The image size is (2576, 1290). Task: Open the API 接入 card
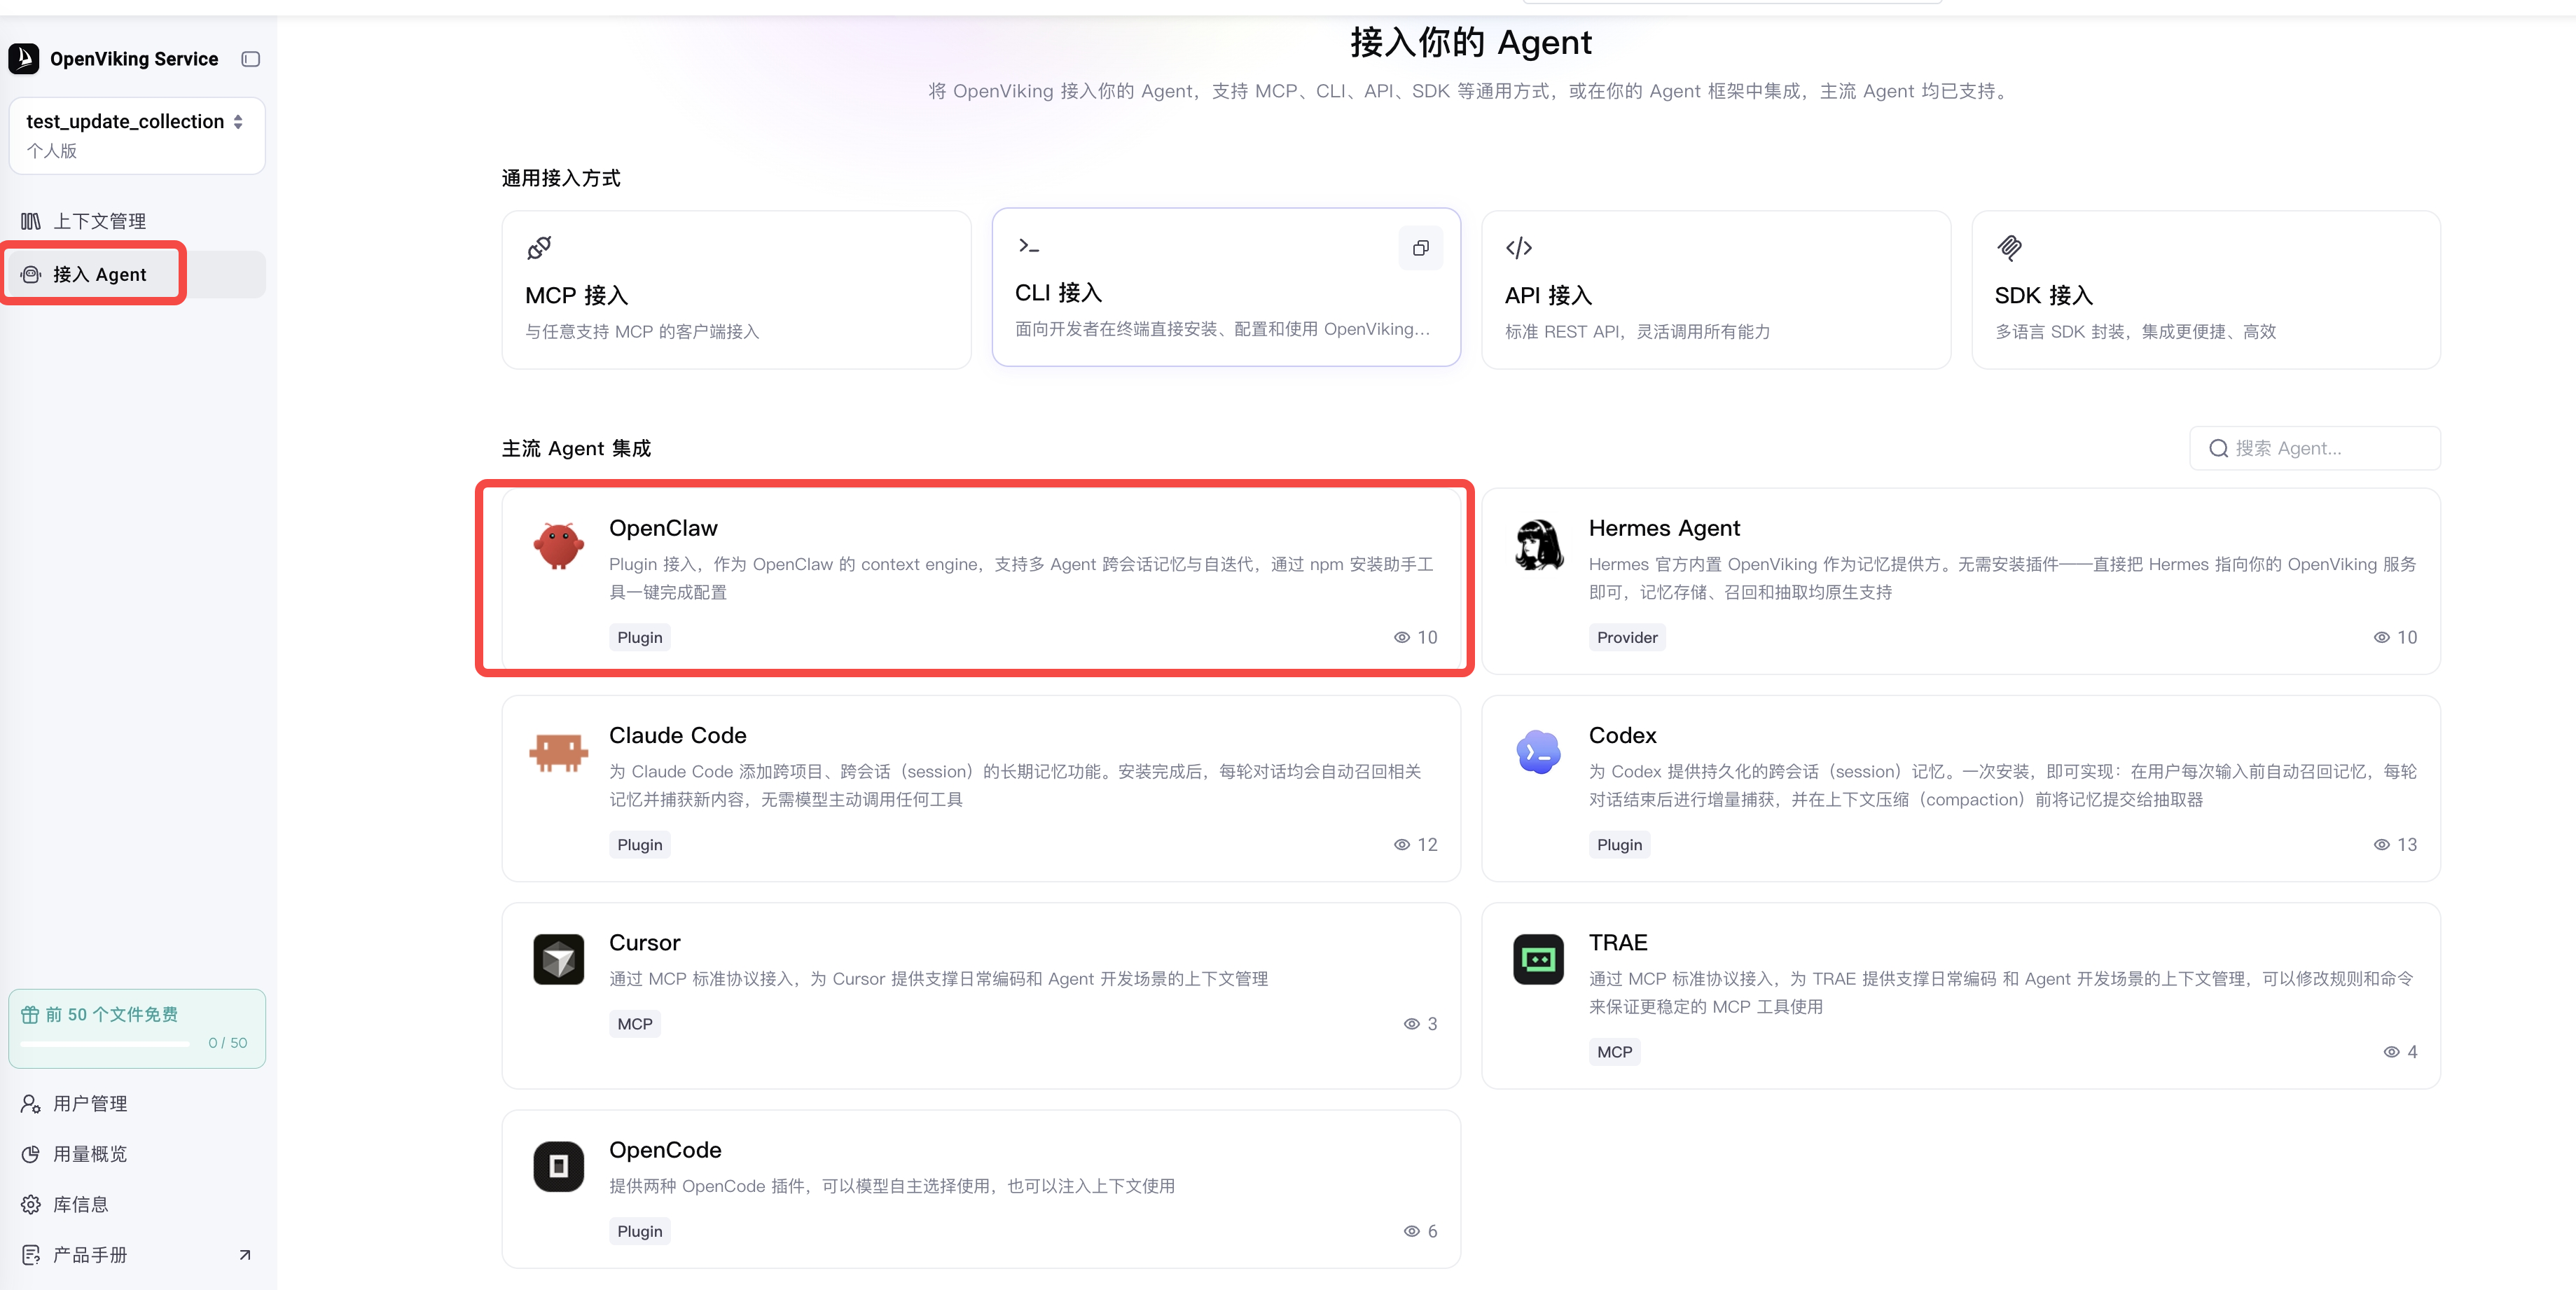point(1716,289)
